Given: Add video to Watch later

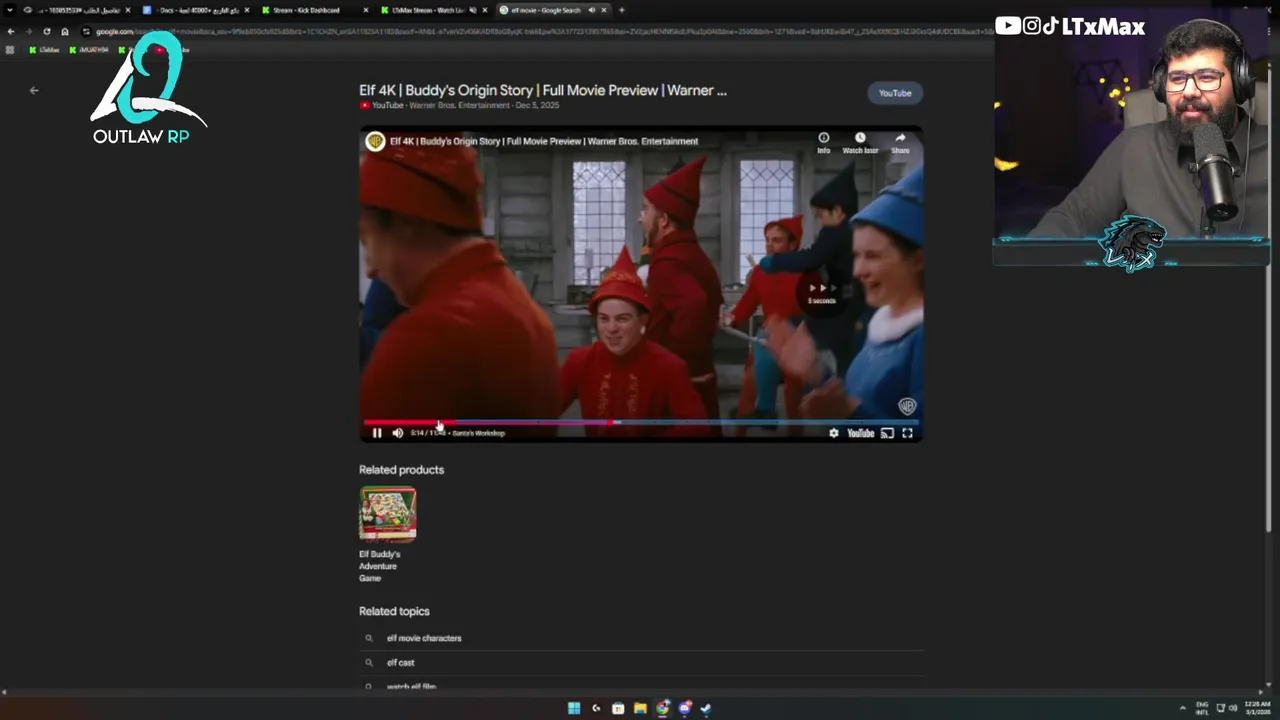Looking at the screenshot, I should pyautogui.click(x=860, y=142).
